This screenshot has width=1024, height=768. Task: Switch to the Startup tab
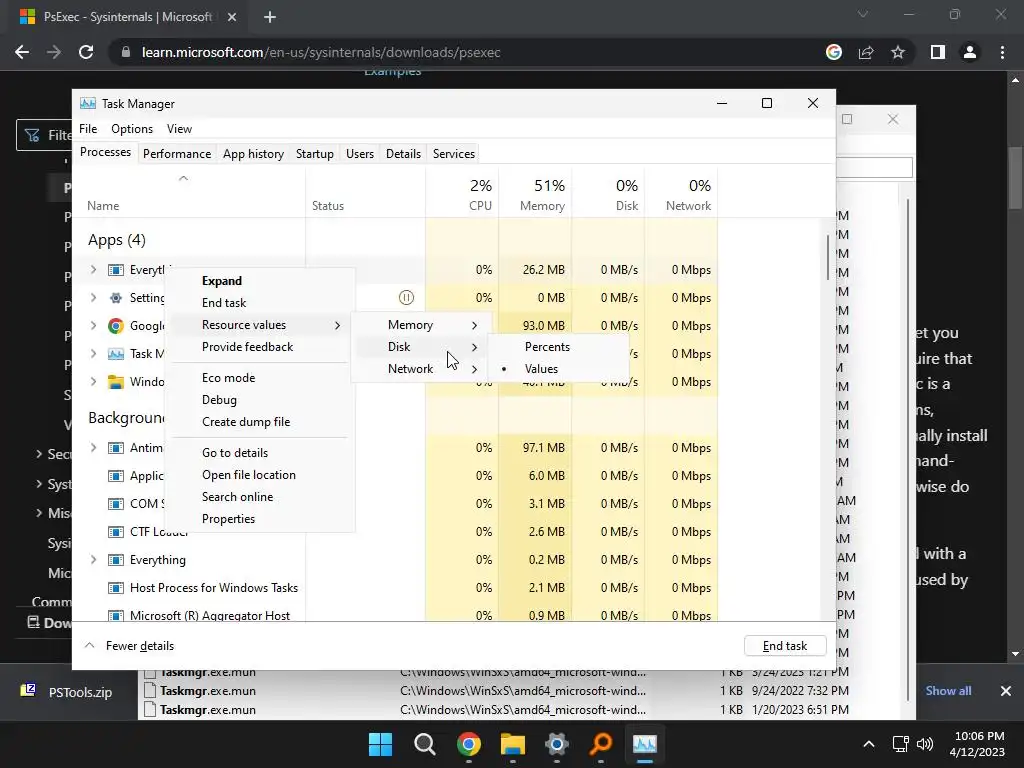click(315, 154)
